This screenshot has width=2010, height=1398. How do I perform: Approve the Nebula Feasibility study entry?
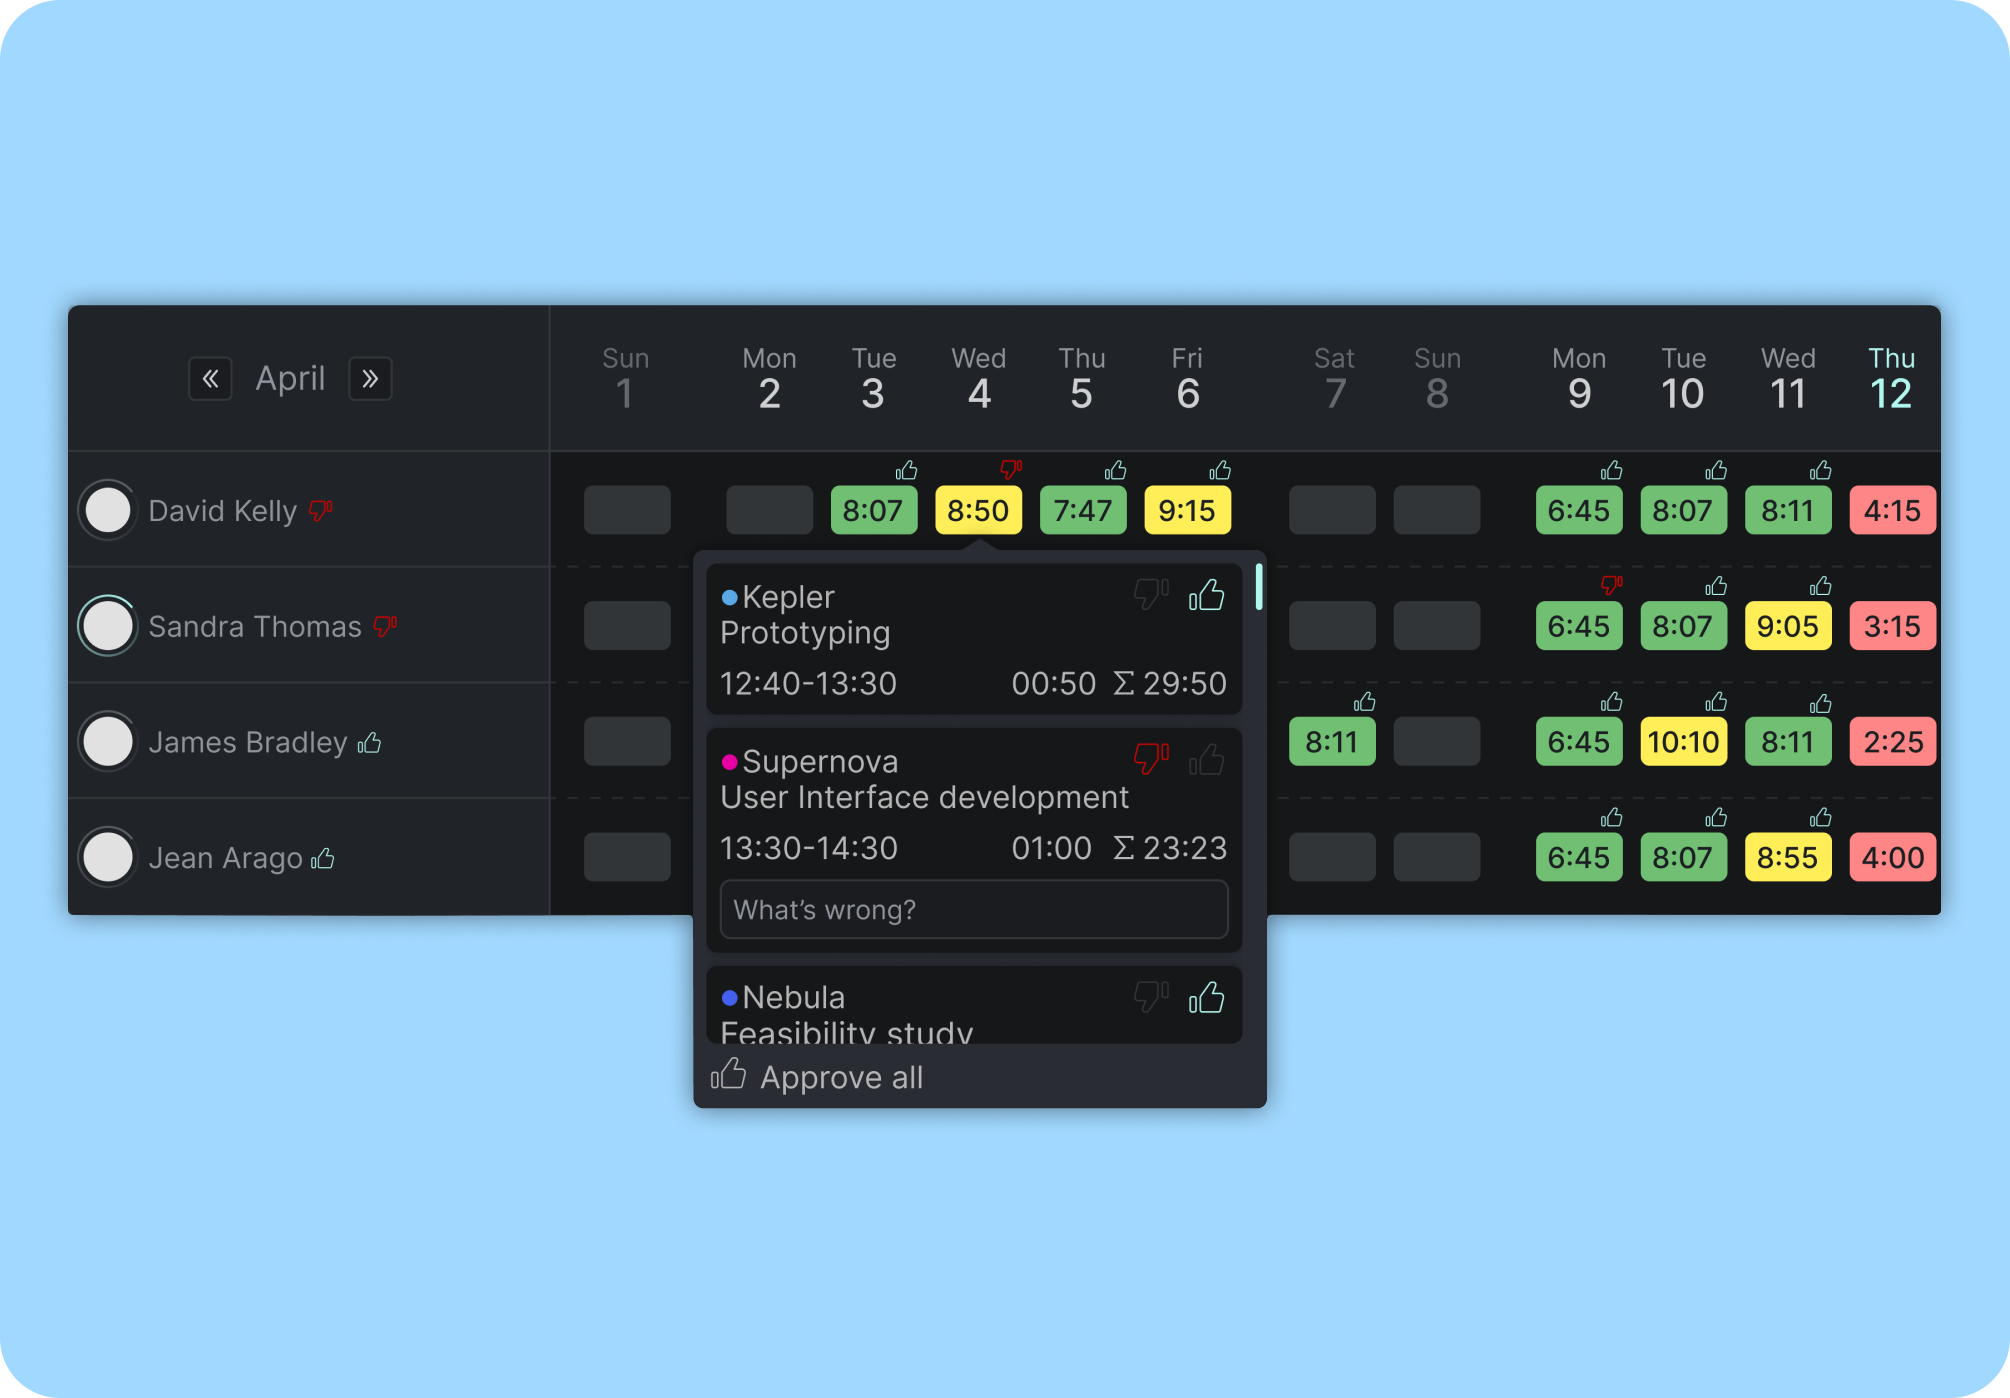click(x=1206, y=997)
